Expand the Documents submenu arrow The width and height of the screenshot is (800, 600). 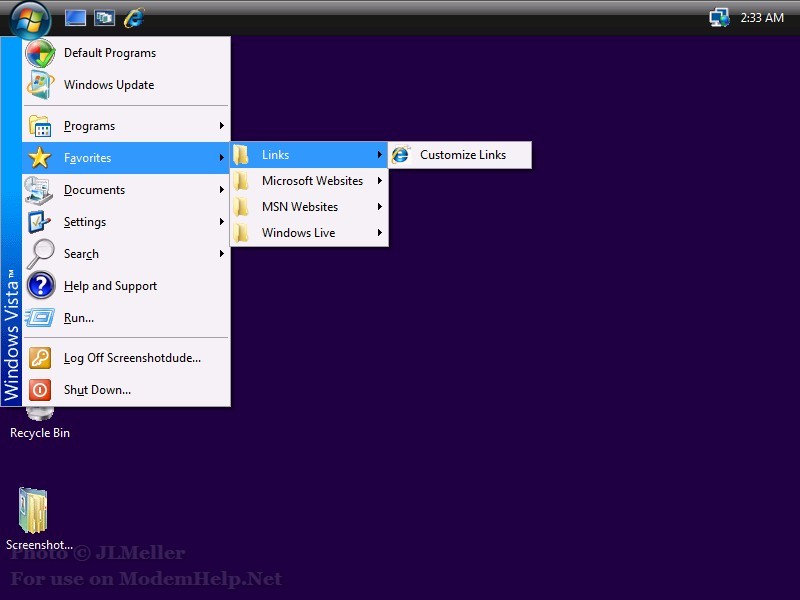coord(221,190)
